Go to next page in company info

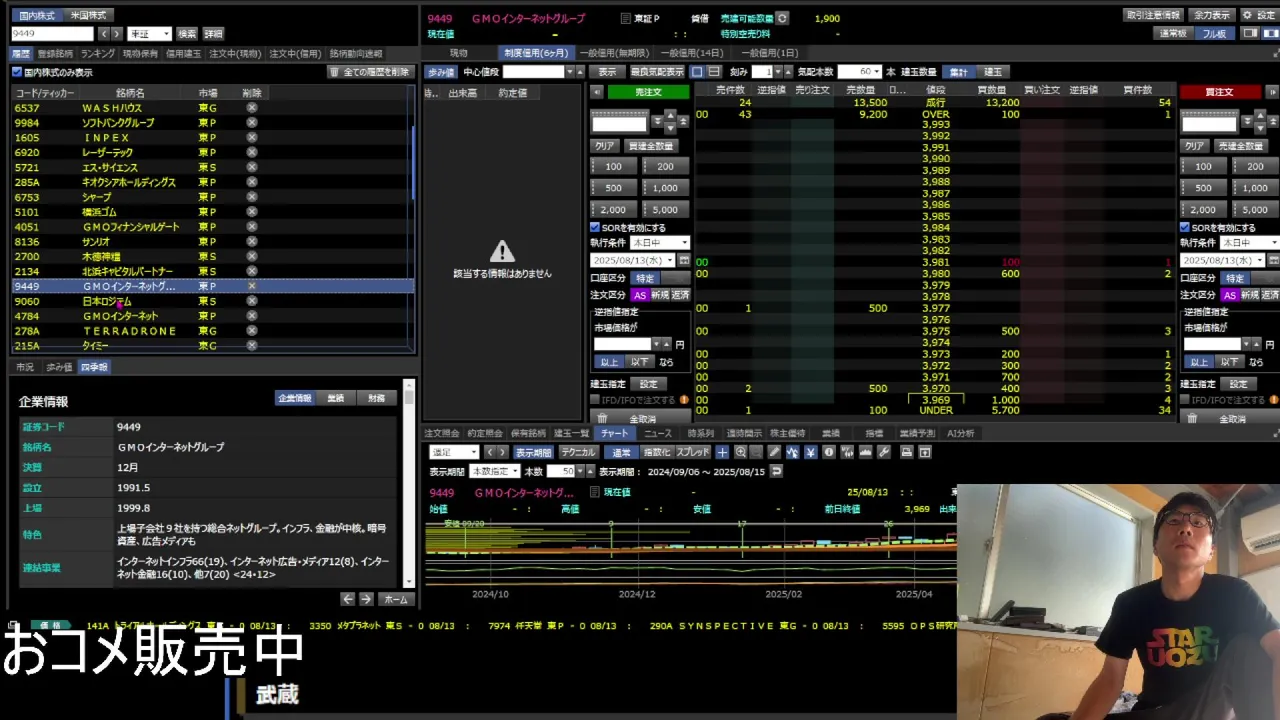tap(366, 599)
